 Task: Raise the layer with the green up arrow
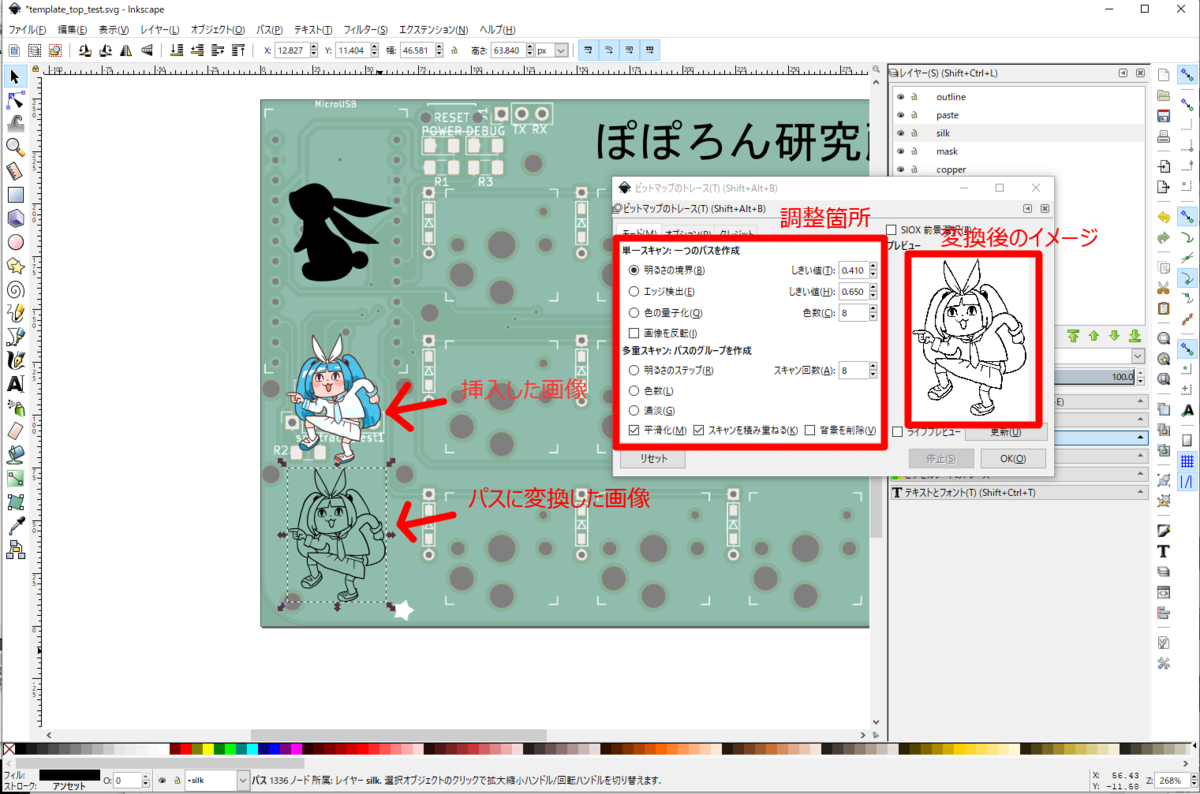click(1093, 335)
